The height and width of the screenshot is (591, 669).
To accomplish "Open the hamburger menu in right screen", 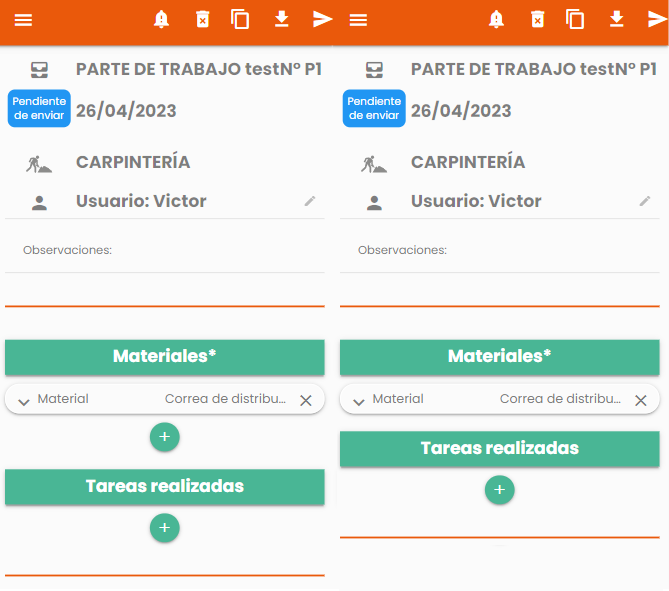I will point(358,20).
